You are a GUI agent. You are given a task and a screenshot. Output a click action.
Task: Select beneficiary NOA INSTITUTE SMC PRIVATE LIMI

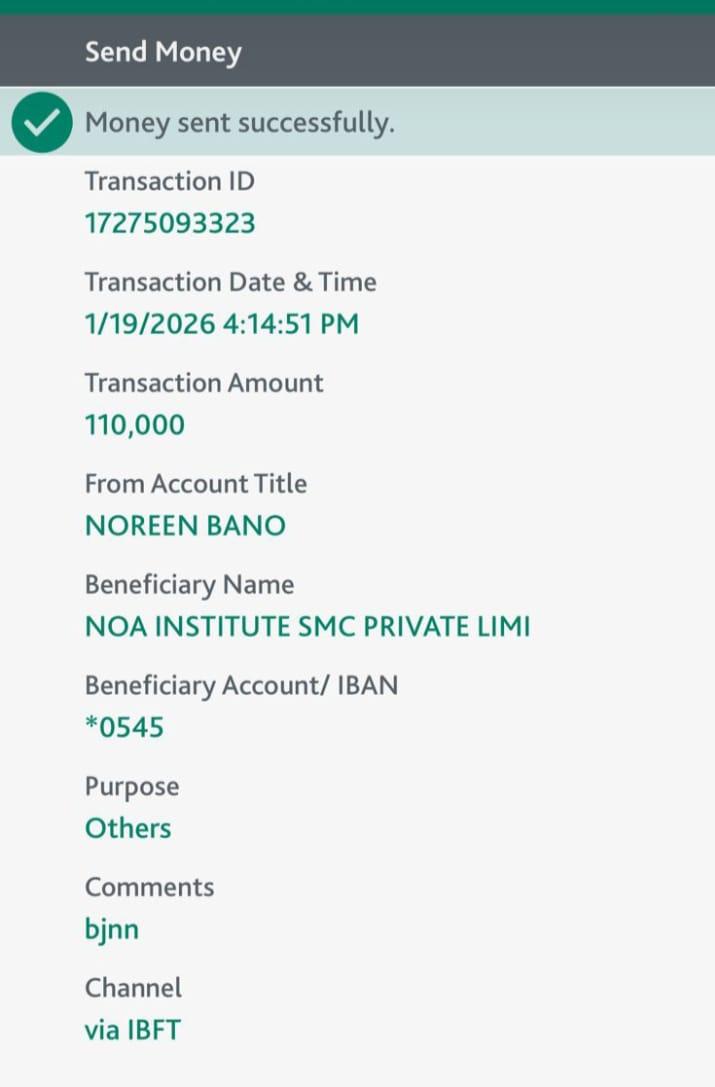(307, 627)
